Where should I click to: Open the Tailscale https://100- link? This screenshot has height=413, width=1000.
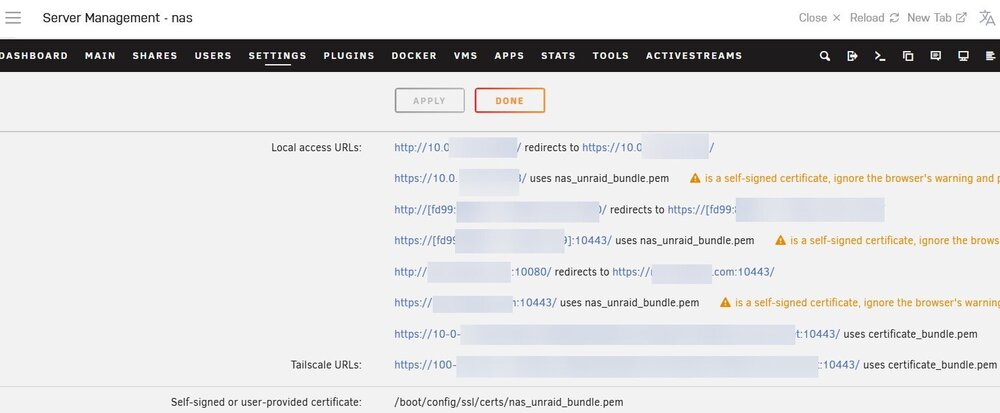tap(627, 365)
